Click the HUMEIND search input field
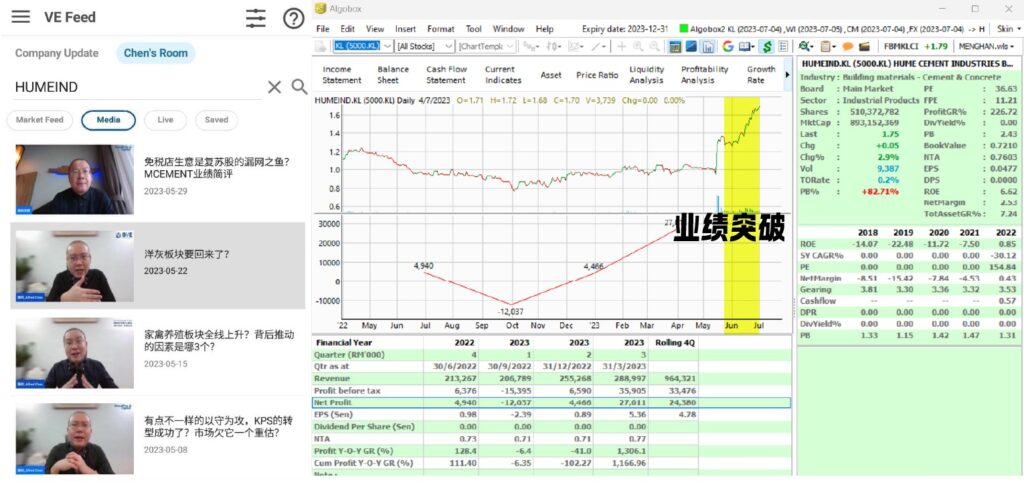The height and width of the screenshot is (481, 1024). pyautogui.click(x=137, y=87)
